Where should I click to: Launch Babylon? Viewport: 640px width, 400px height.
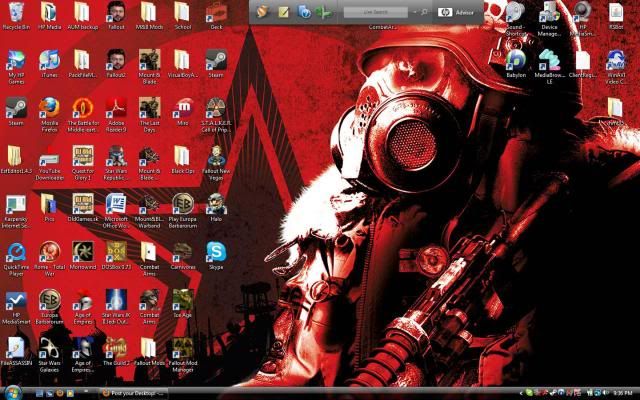(x=516, y=63)
